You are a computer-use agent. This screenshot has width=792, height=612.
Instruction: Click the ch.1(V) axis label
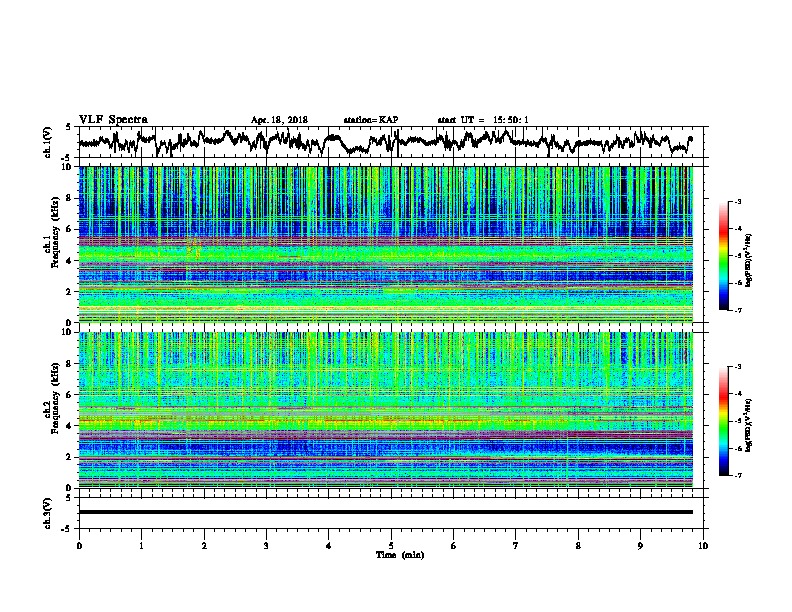47,142
